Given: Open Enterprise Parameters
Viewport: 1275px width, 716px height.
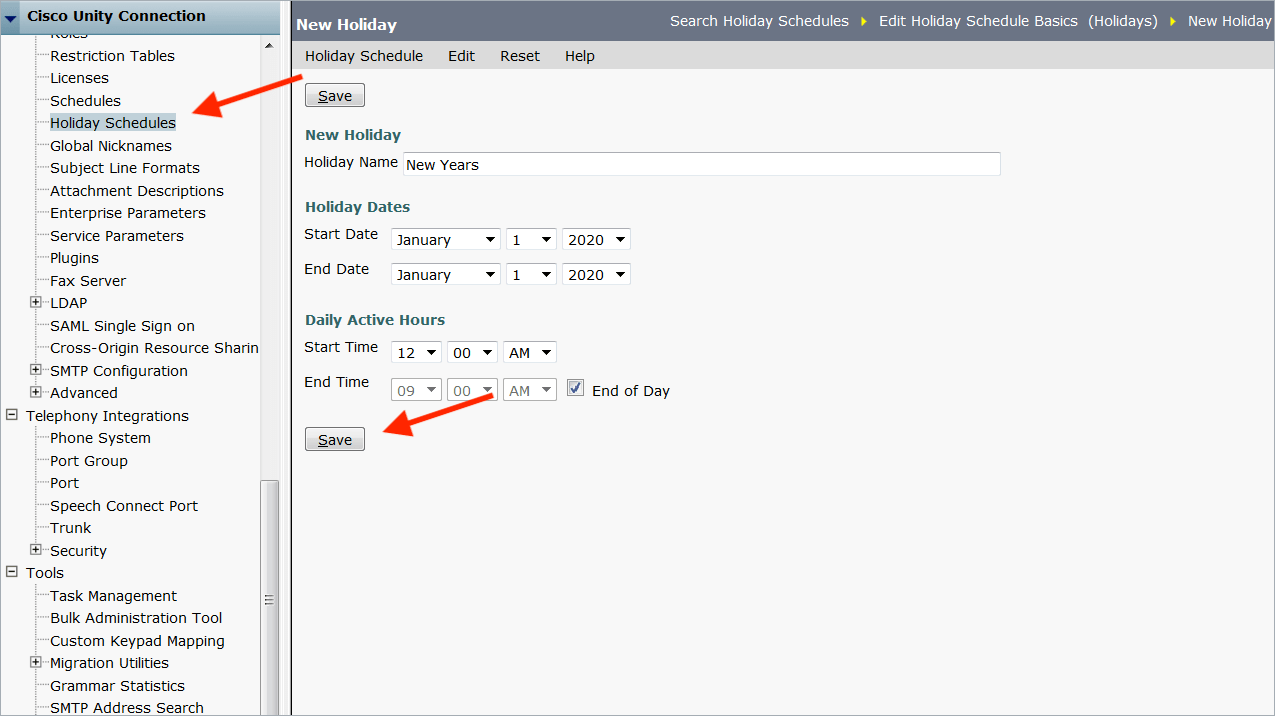Looking at the screenshot, I should pyautogui.click(x=128, y=213).
